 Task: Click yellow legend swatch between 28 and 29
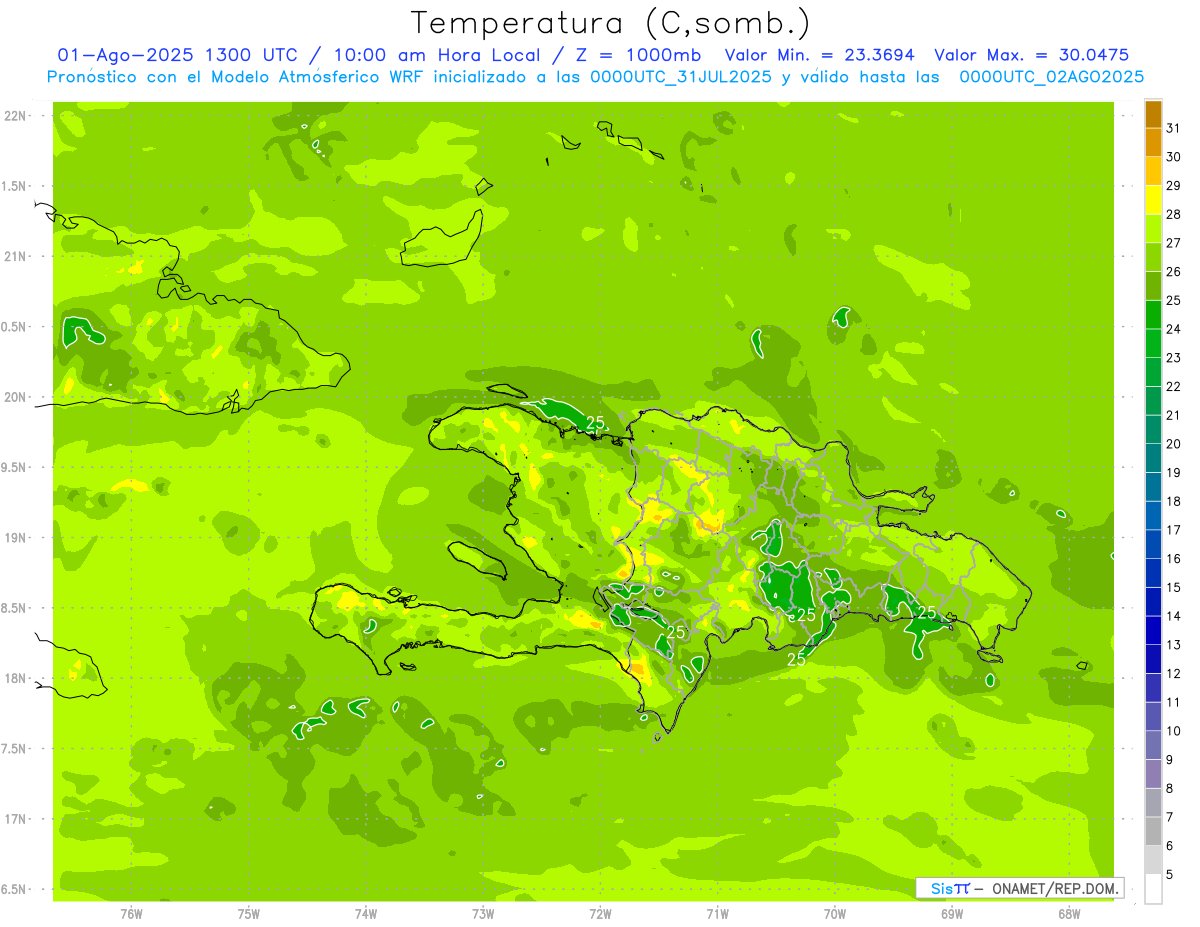pyautogui.click(x=1153, y=200)
